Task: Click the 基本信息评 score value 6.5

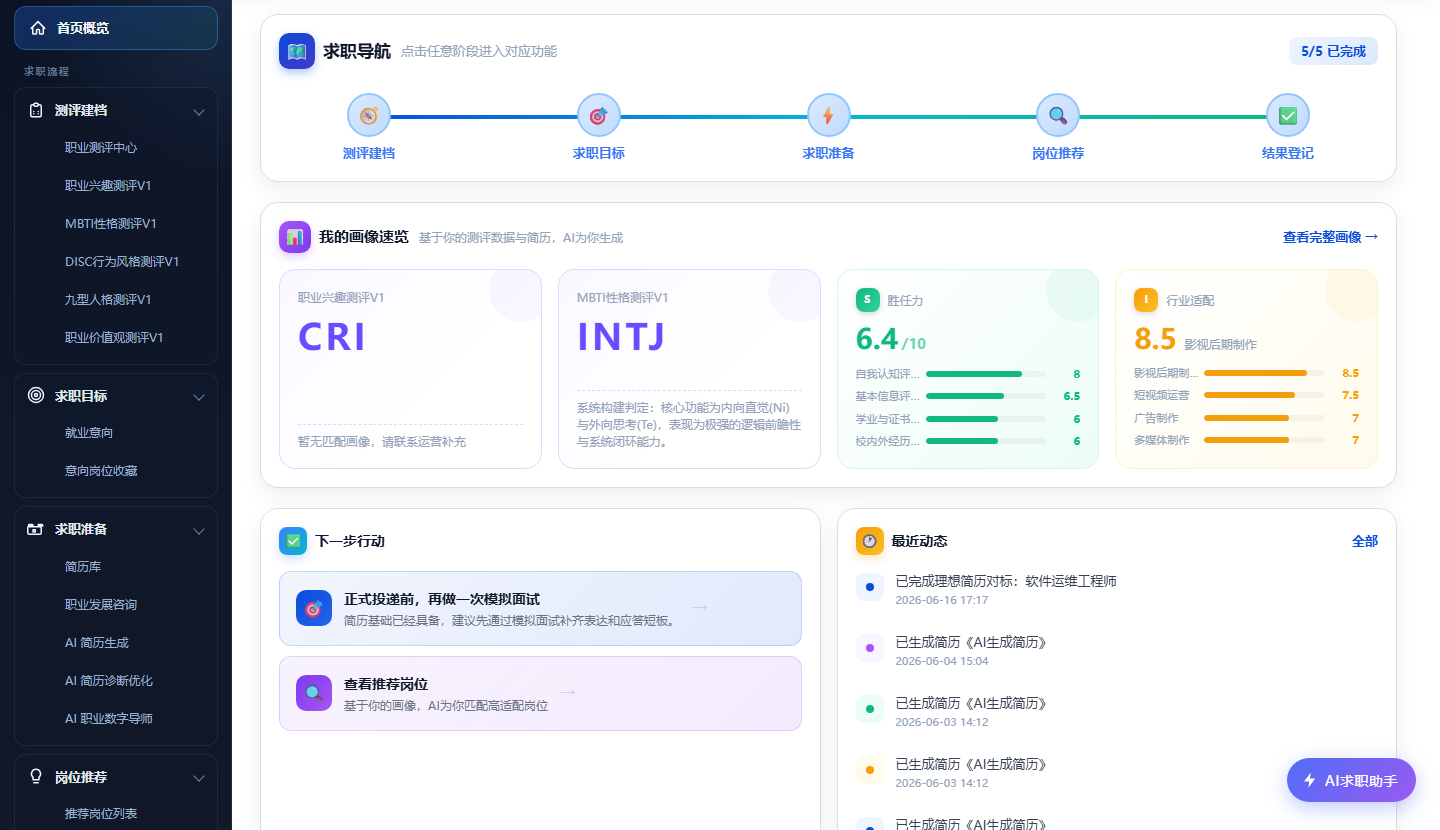Action: (x=1071, y=396)
